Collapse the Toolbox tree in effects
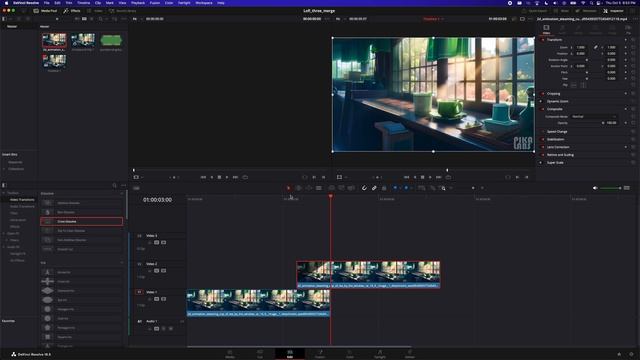This screenshot has width=640, height=360. (x=4, y=193)
